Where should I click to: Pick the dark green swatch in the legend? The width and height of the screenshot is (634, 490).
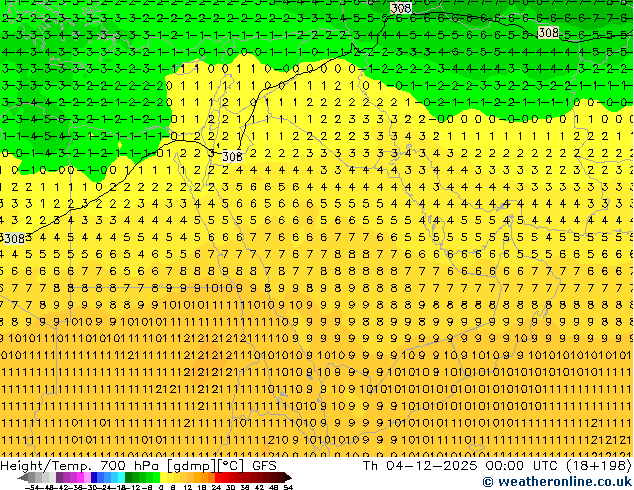(x=129, y=477)
